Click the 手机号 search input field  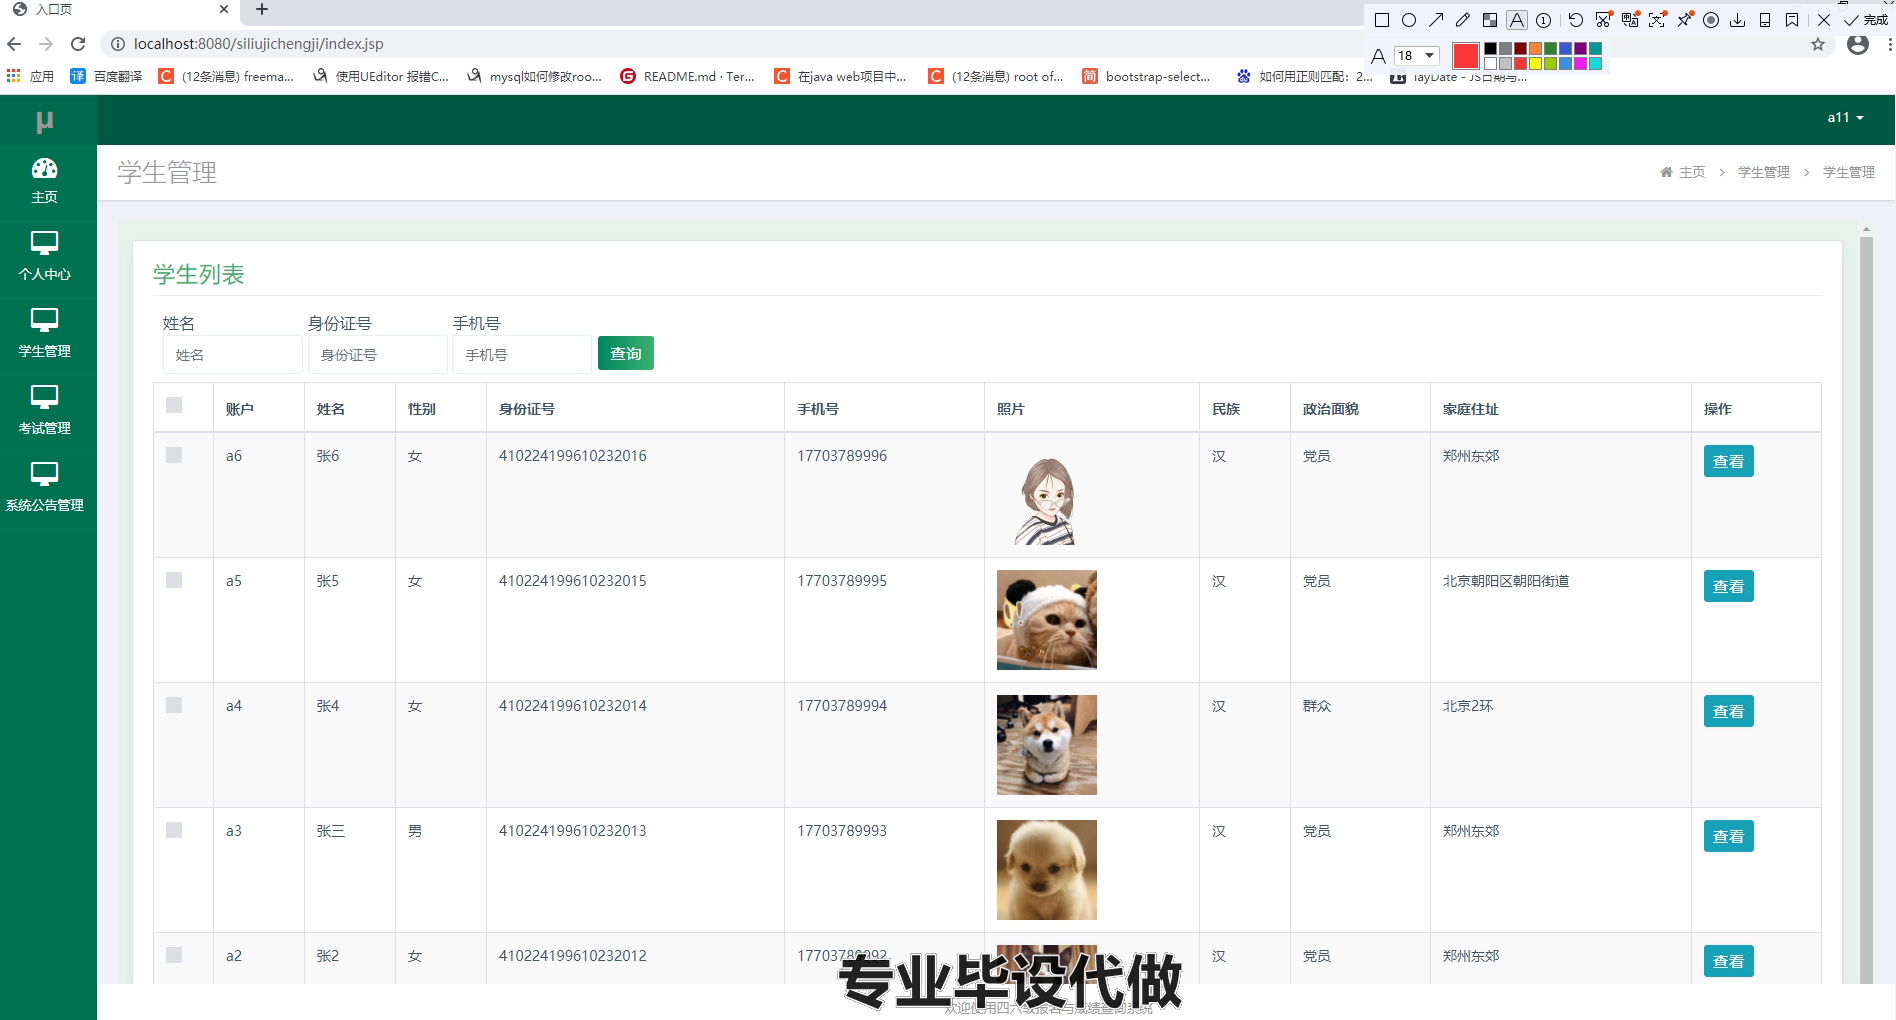click(522, 355)
